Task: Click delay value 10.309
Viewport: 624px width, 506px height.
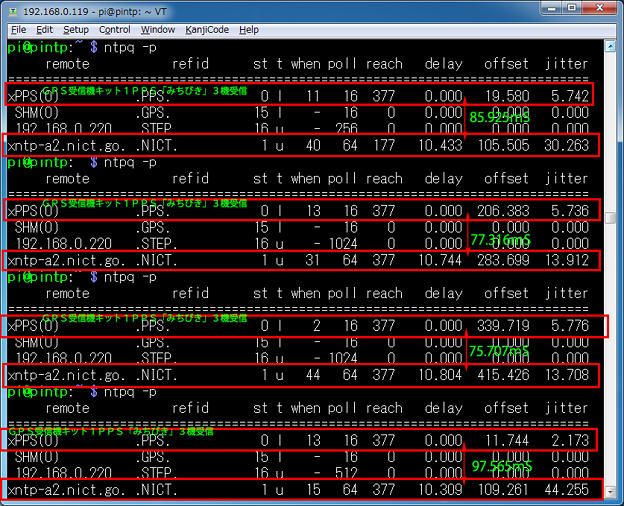Action: click(441, 489)
